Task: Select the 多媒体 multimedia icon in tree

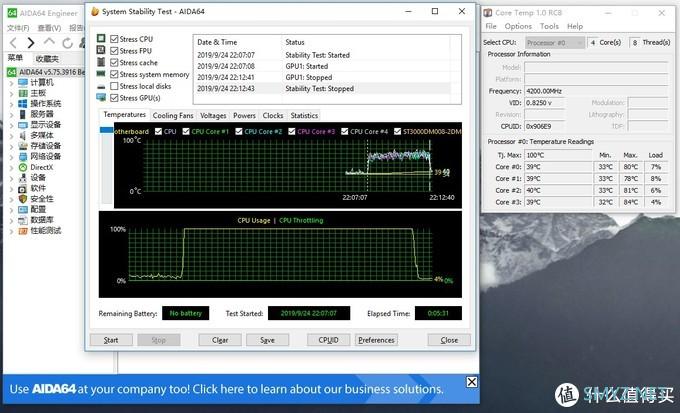Action: 23,135
